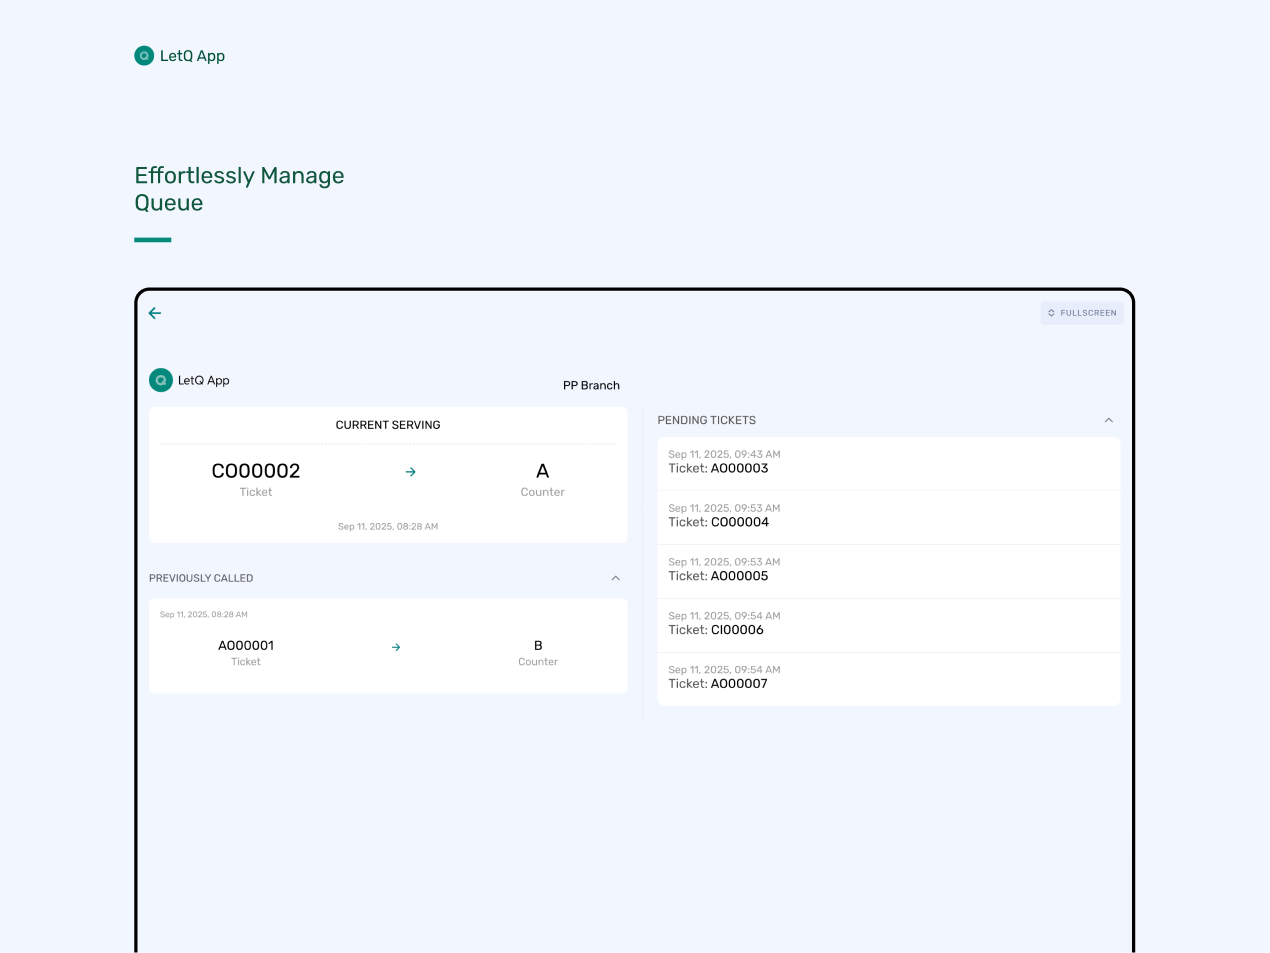The image size is (1270, 953).
Task: Click the CURRENT SERVING heading
Action: pyautogui.click(x=388, y=425)
